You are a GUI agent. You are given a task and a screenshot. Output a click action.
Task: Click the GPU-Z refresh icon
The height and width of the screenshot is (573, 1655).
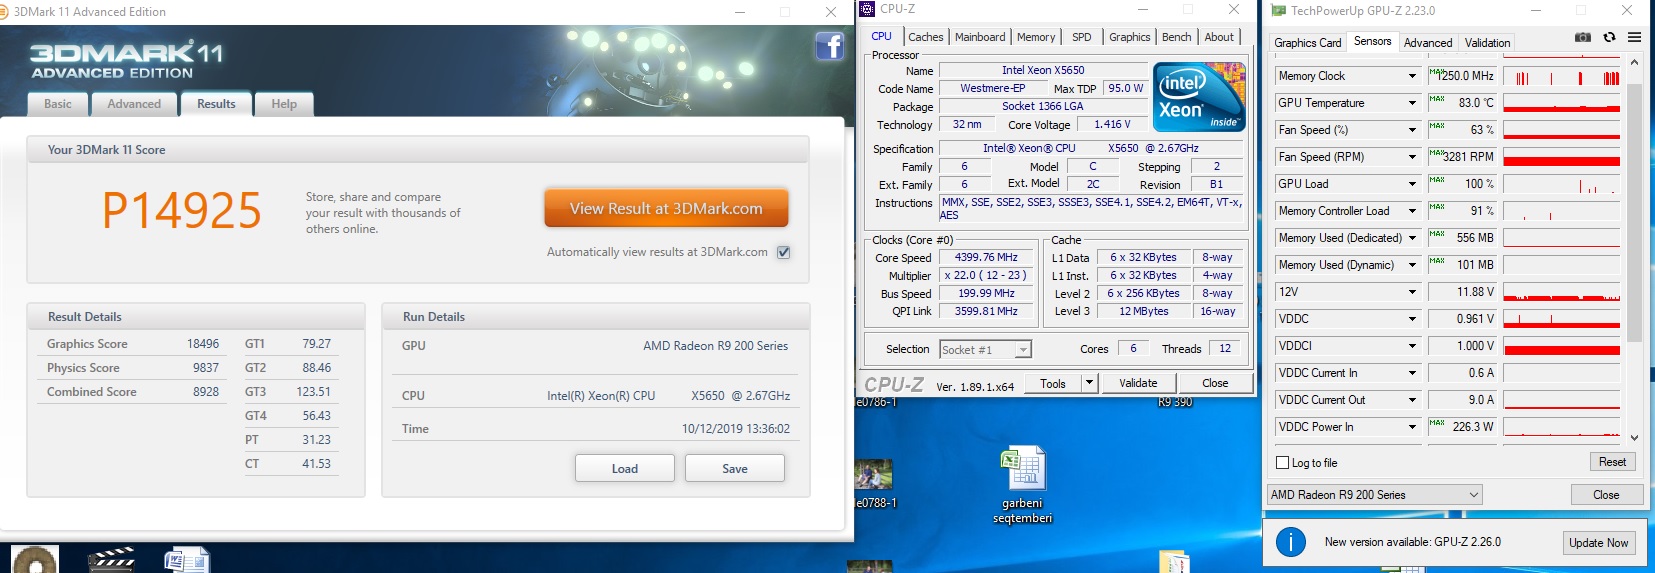coord(1609,37)
